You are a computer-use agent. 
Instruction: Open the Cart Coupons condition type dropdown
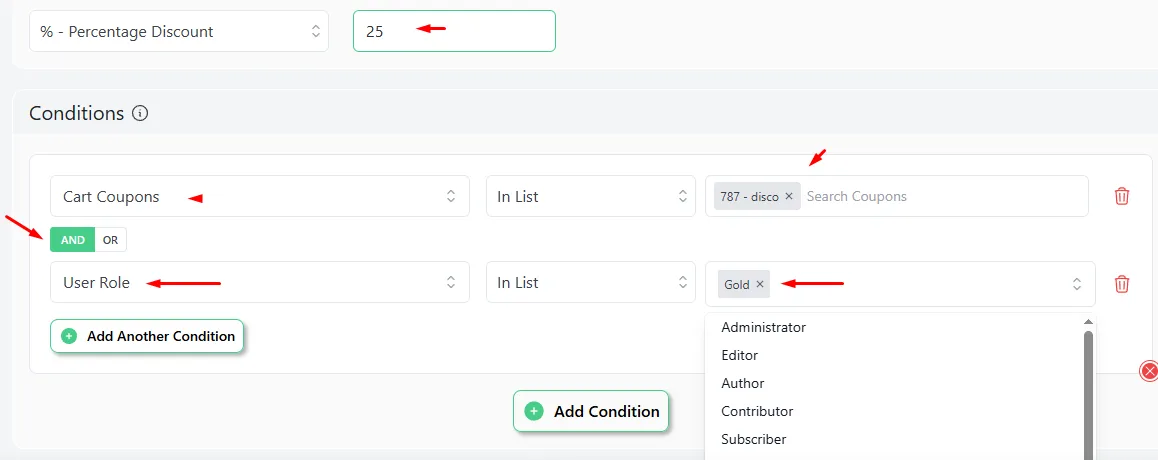click(x=260, y=196)
